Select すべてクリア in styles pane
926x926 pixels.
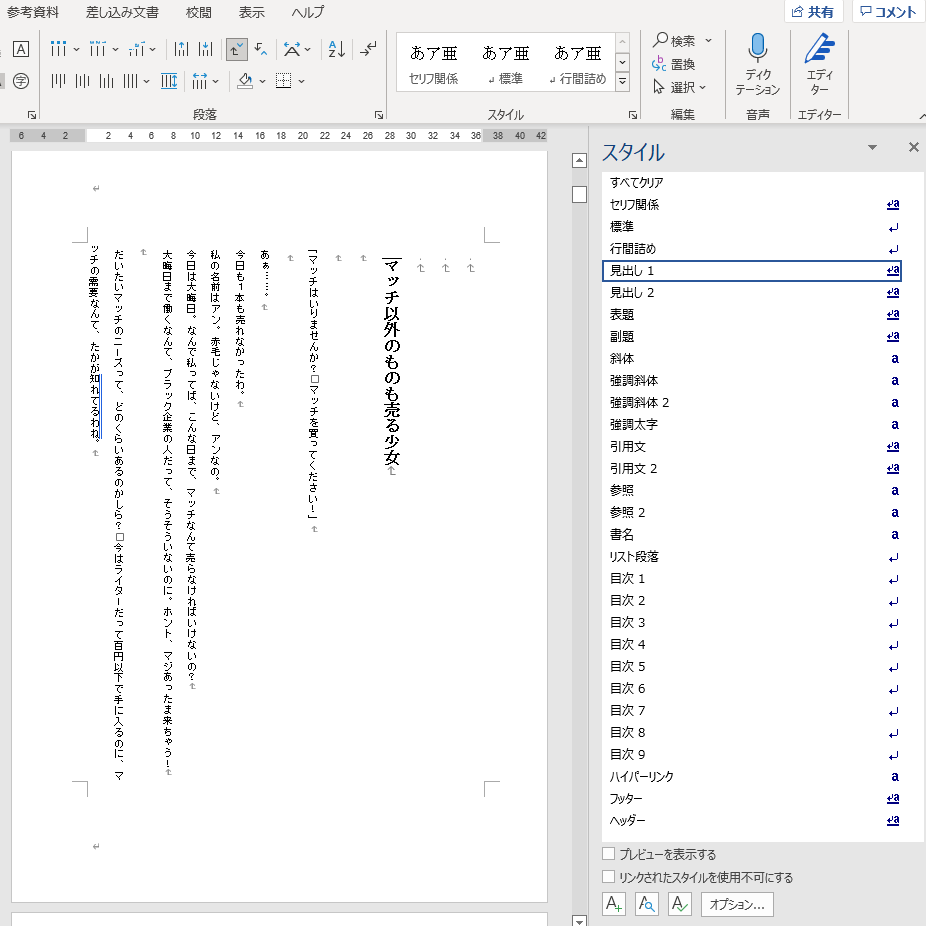click(x=752, y=182)
